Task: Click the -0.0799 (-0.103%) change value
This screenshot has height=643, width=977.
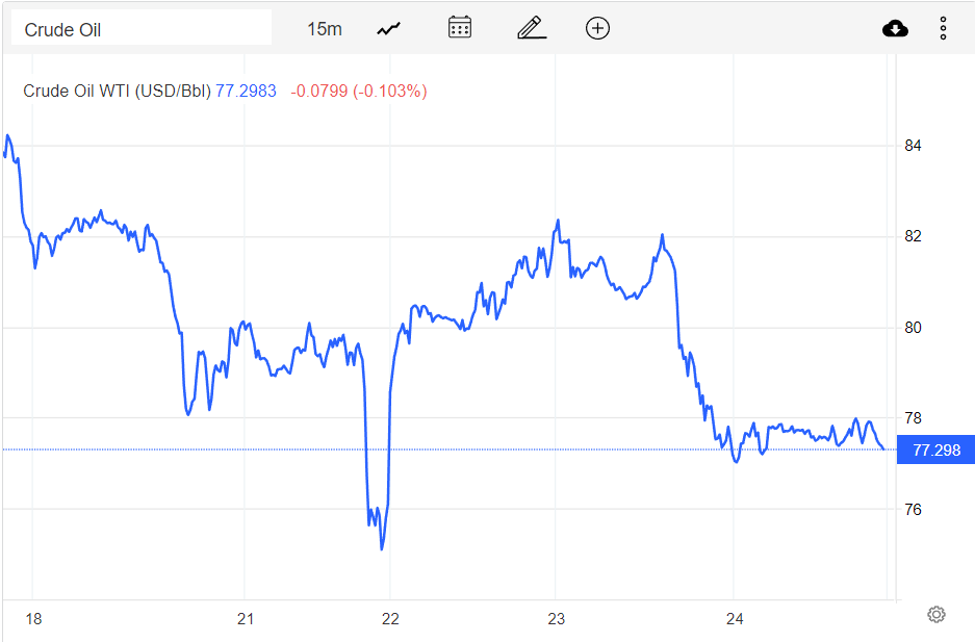Action: [359, 91]
